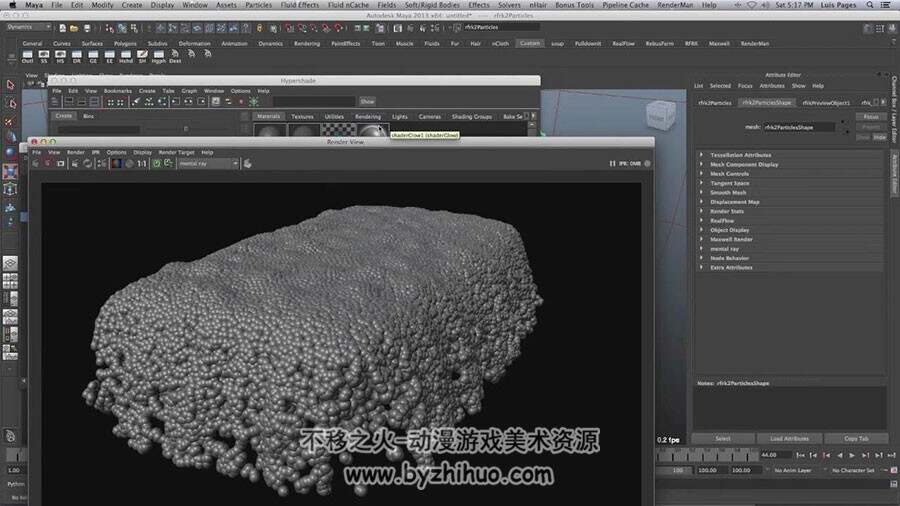Click the new scene icon in status line

pos(63,28)
